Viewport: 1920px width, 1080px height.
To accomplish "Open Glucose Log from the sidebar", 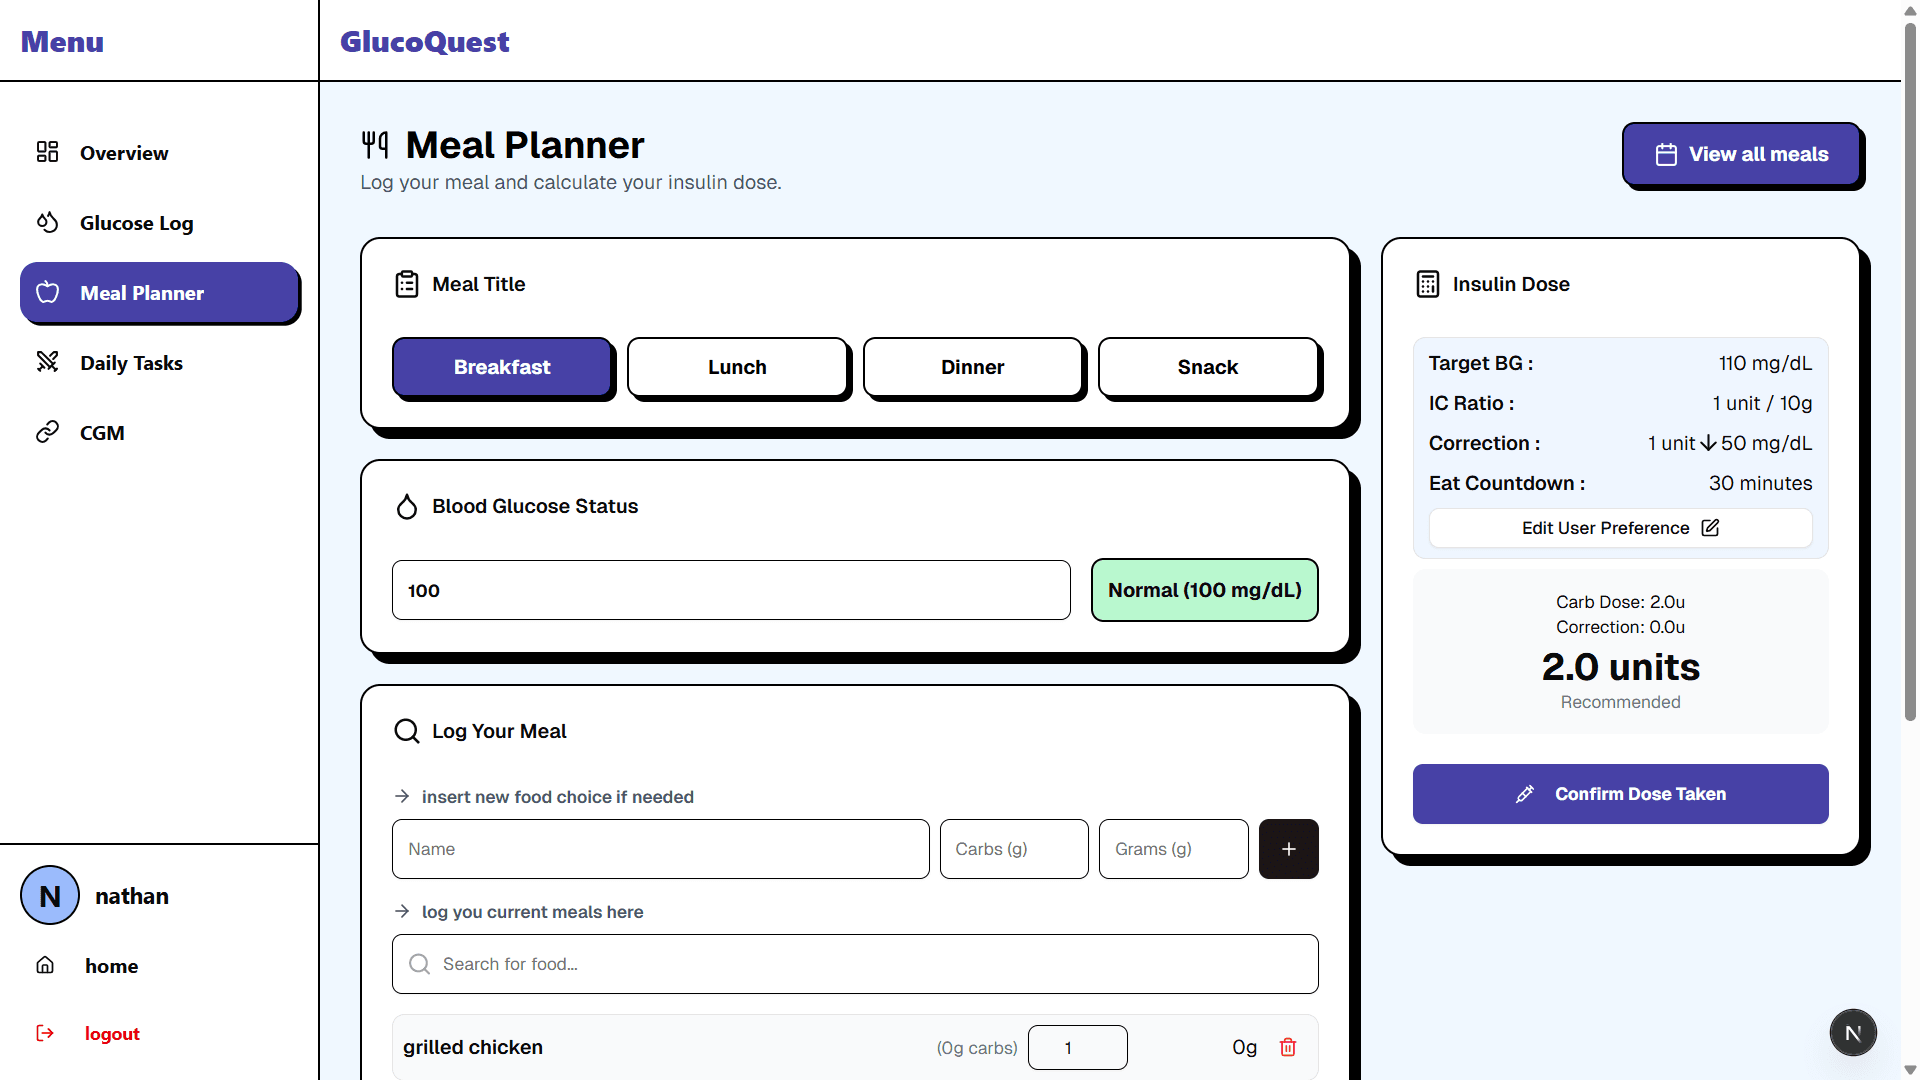I will pyautogui.click(x=137, y=222).
